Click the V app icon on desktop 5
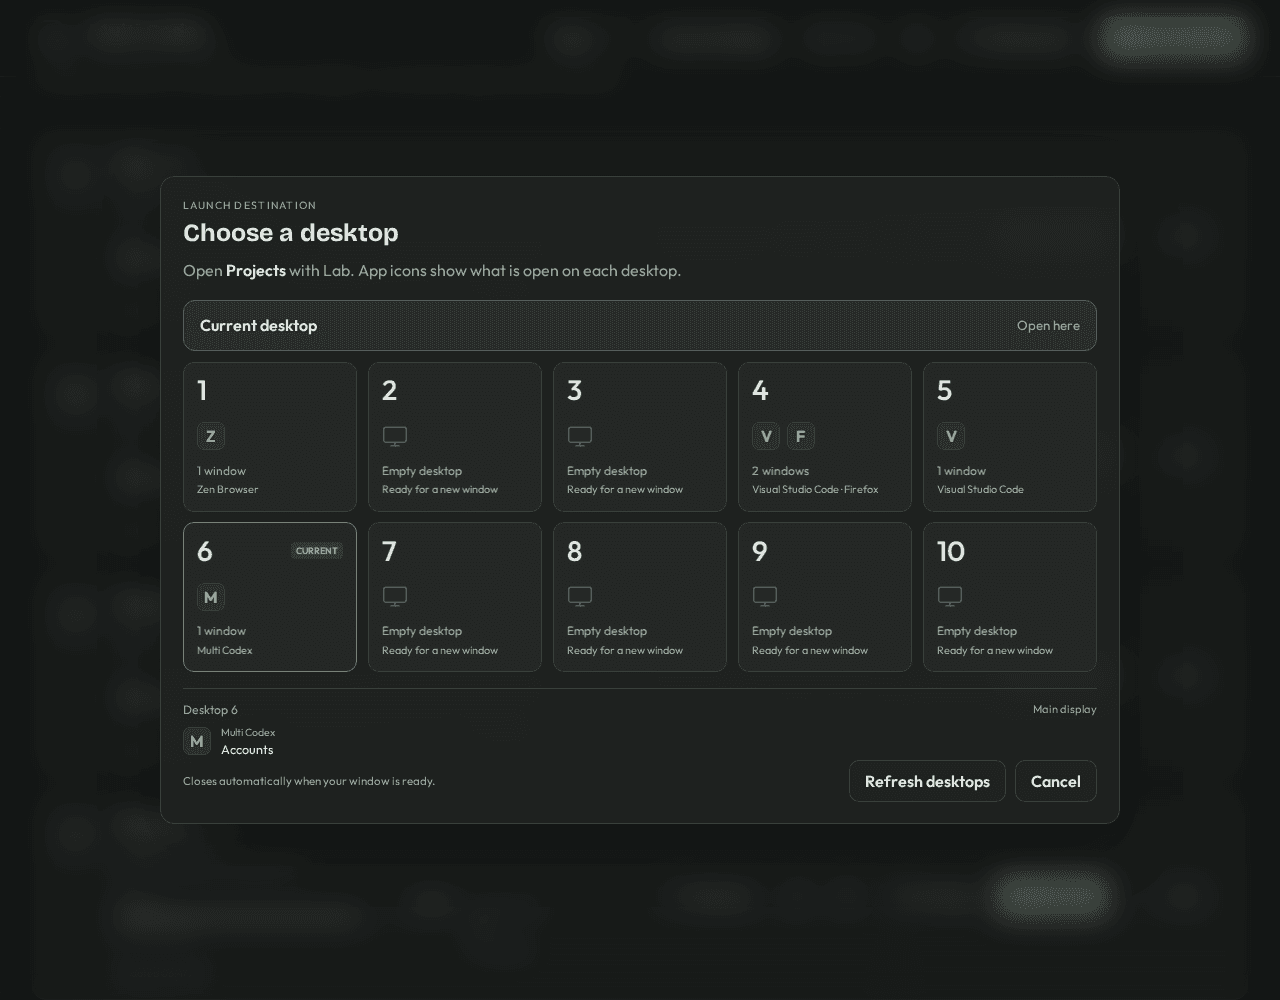Screen dimensions: 1280x1000 click(x=951, y=436)
